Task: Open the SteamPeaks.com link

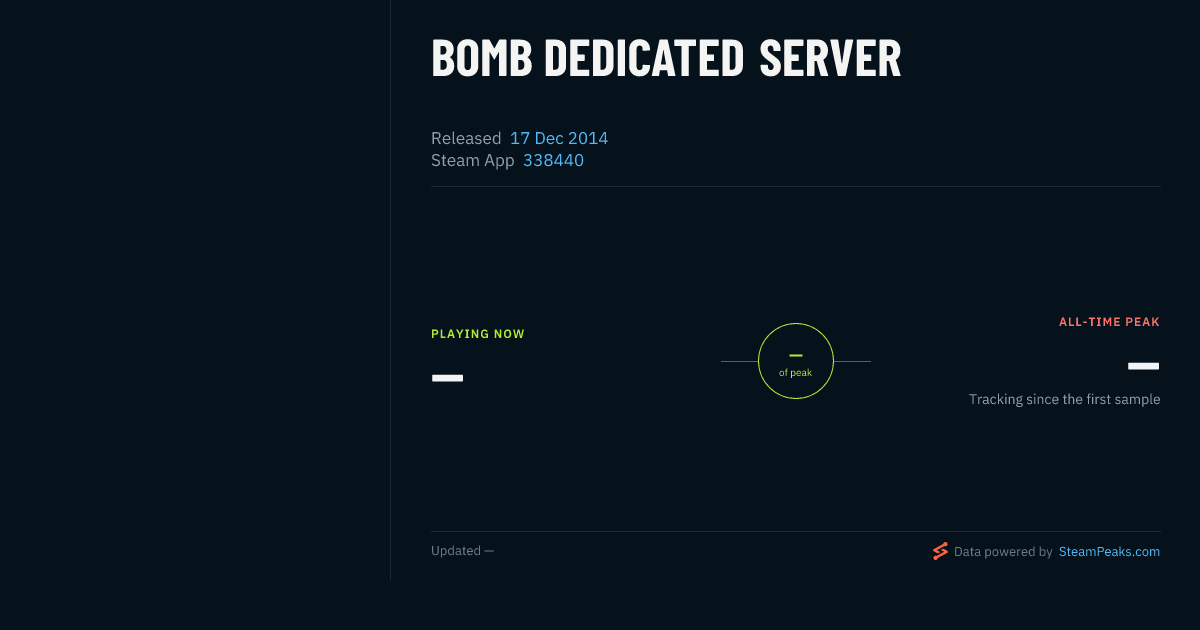Action: 1109,551
